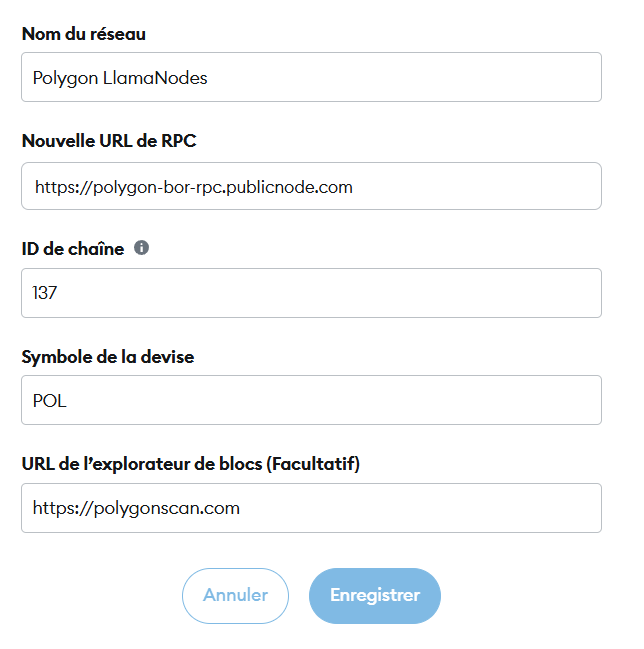Click the word '(Facultatif)' in the explorer label

pyautogui.click(x=313, y=464)
